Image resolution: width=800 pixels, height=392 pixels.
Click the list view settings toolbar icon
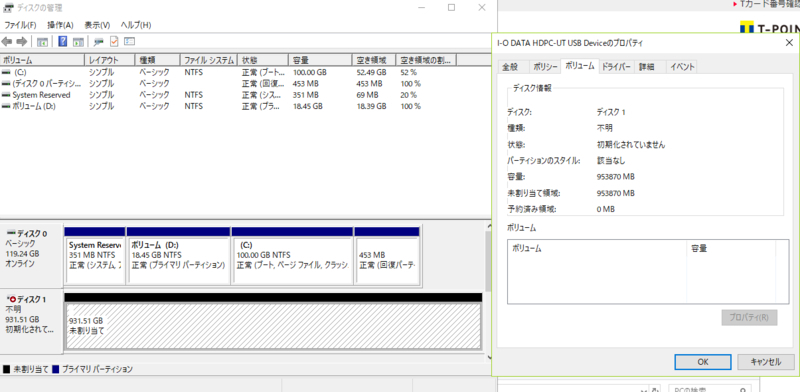(129, 41)
